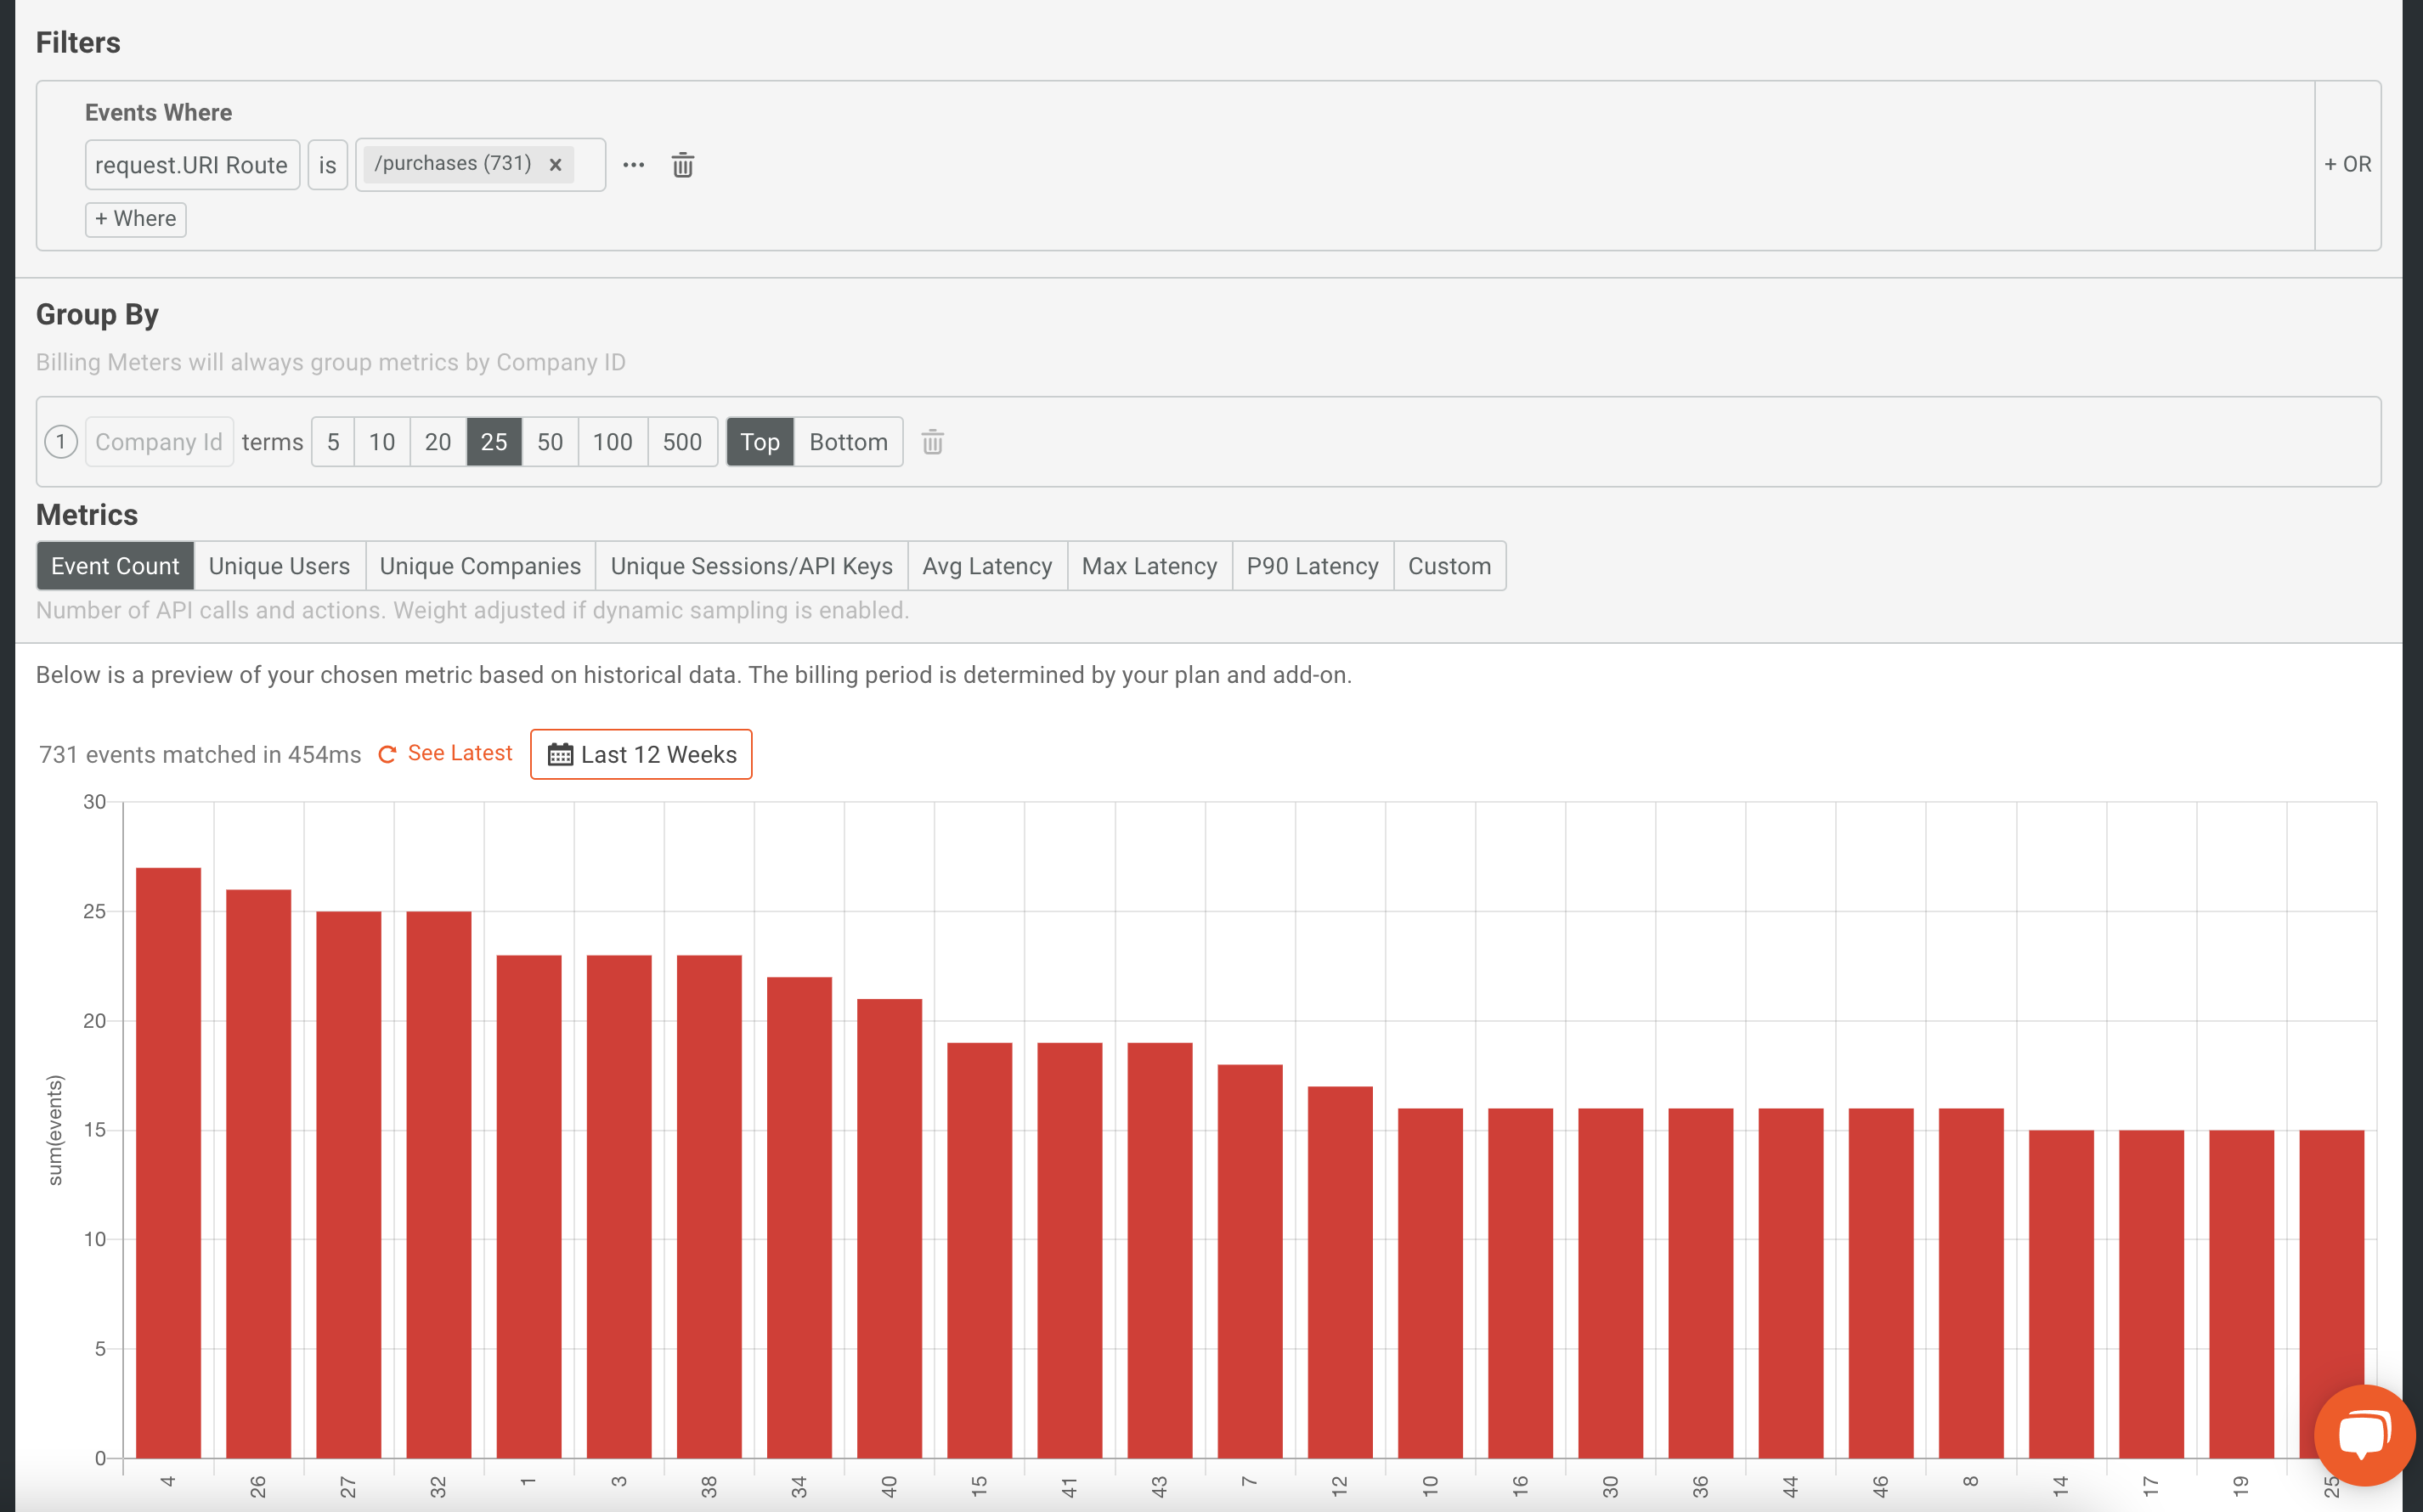Open the 'is' operator dropdown
Viewport: 2423px width, 1512px height.
(x=328, y=165)
